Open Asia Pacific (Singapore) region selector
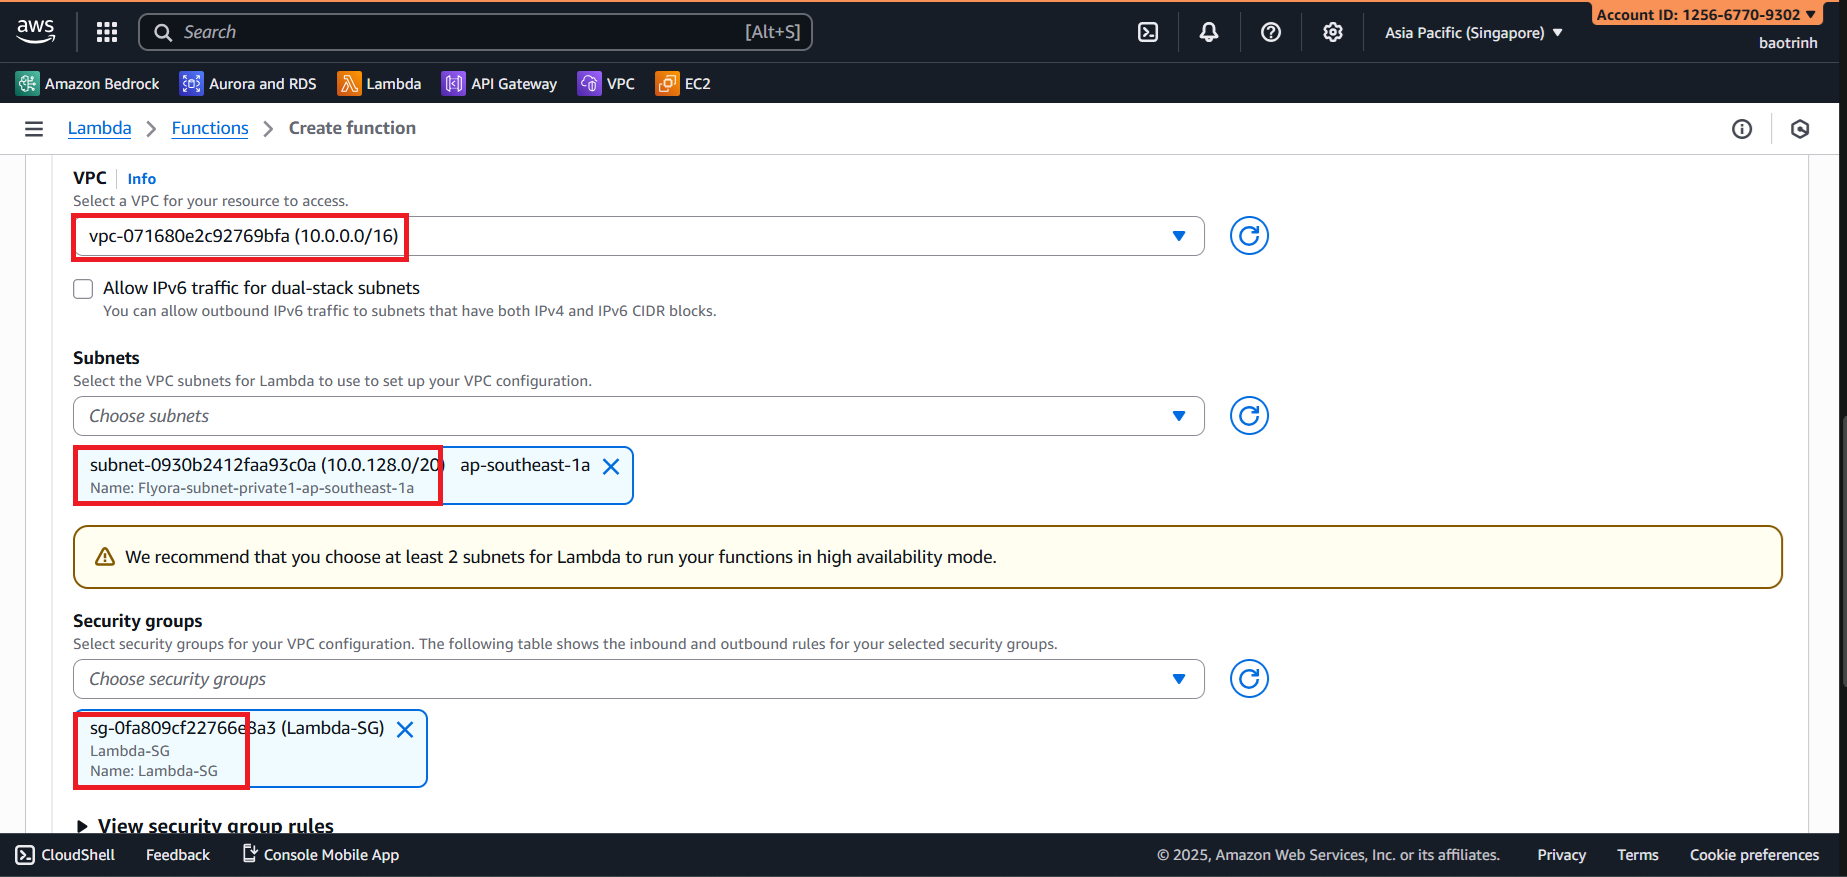Viewport: 1847px width, 877px height. (1473, 33)
